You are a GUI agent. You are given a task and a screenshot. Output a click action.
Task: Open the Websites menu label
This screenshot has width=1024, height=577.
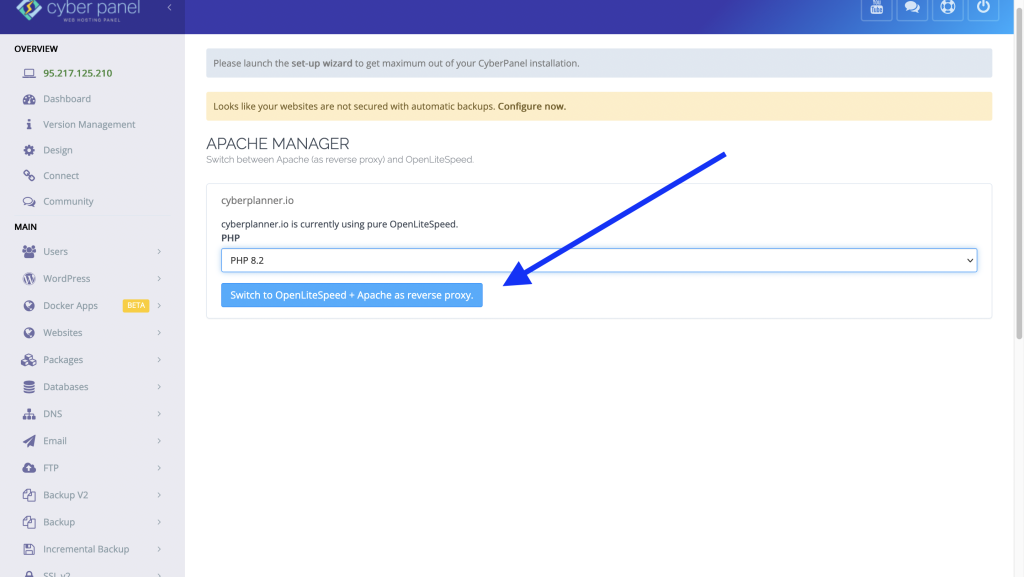click(x=63, y=333)
